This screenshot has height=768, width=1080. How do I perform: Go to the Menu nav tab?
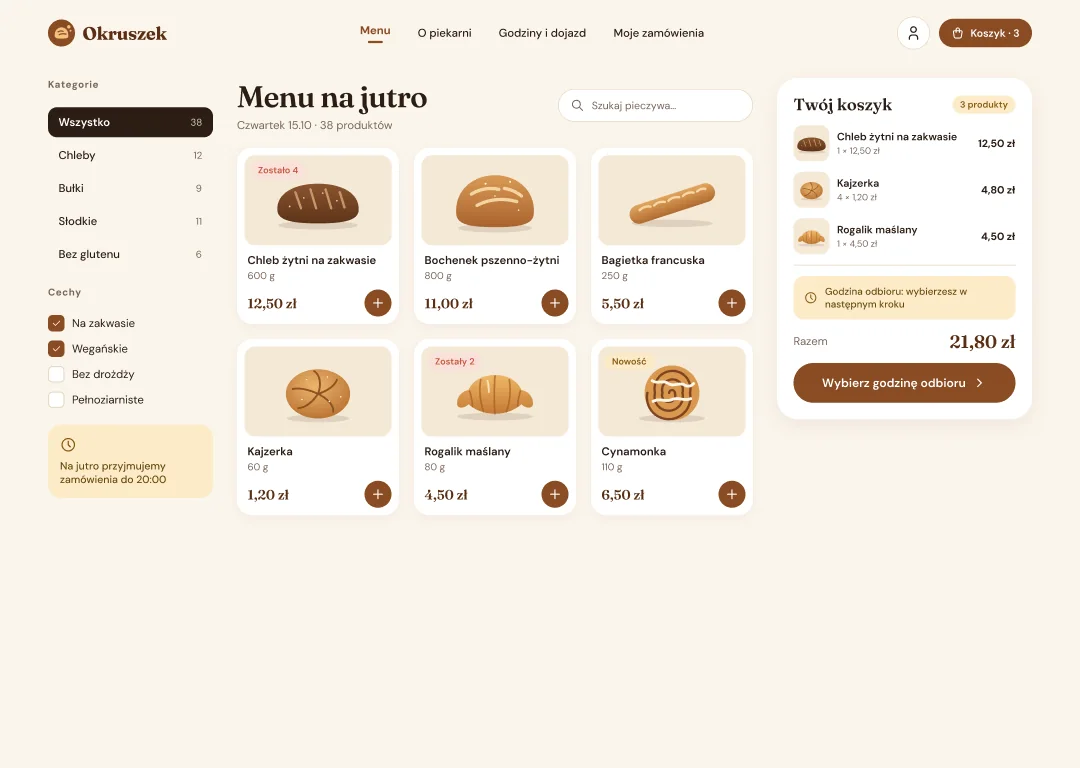pos(375,31)
